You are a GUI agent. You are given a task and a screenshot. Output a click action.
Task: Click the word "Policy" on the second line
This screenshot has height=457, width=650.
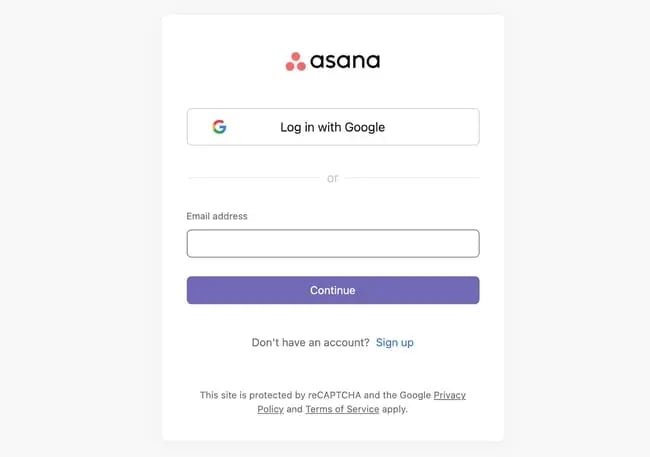(x=270, y=409)
